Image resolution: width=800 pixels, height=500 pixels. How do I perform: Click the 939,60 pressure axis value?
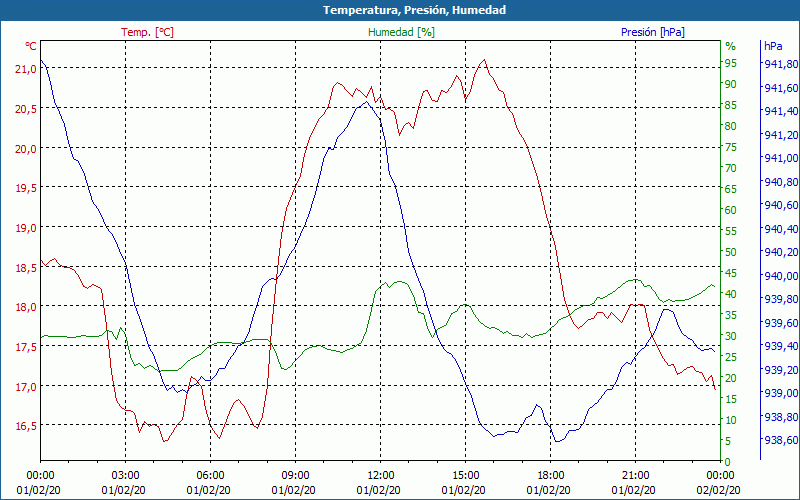tap(781, 323)
